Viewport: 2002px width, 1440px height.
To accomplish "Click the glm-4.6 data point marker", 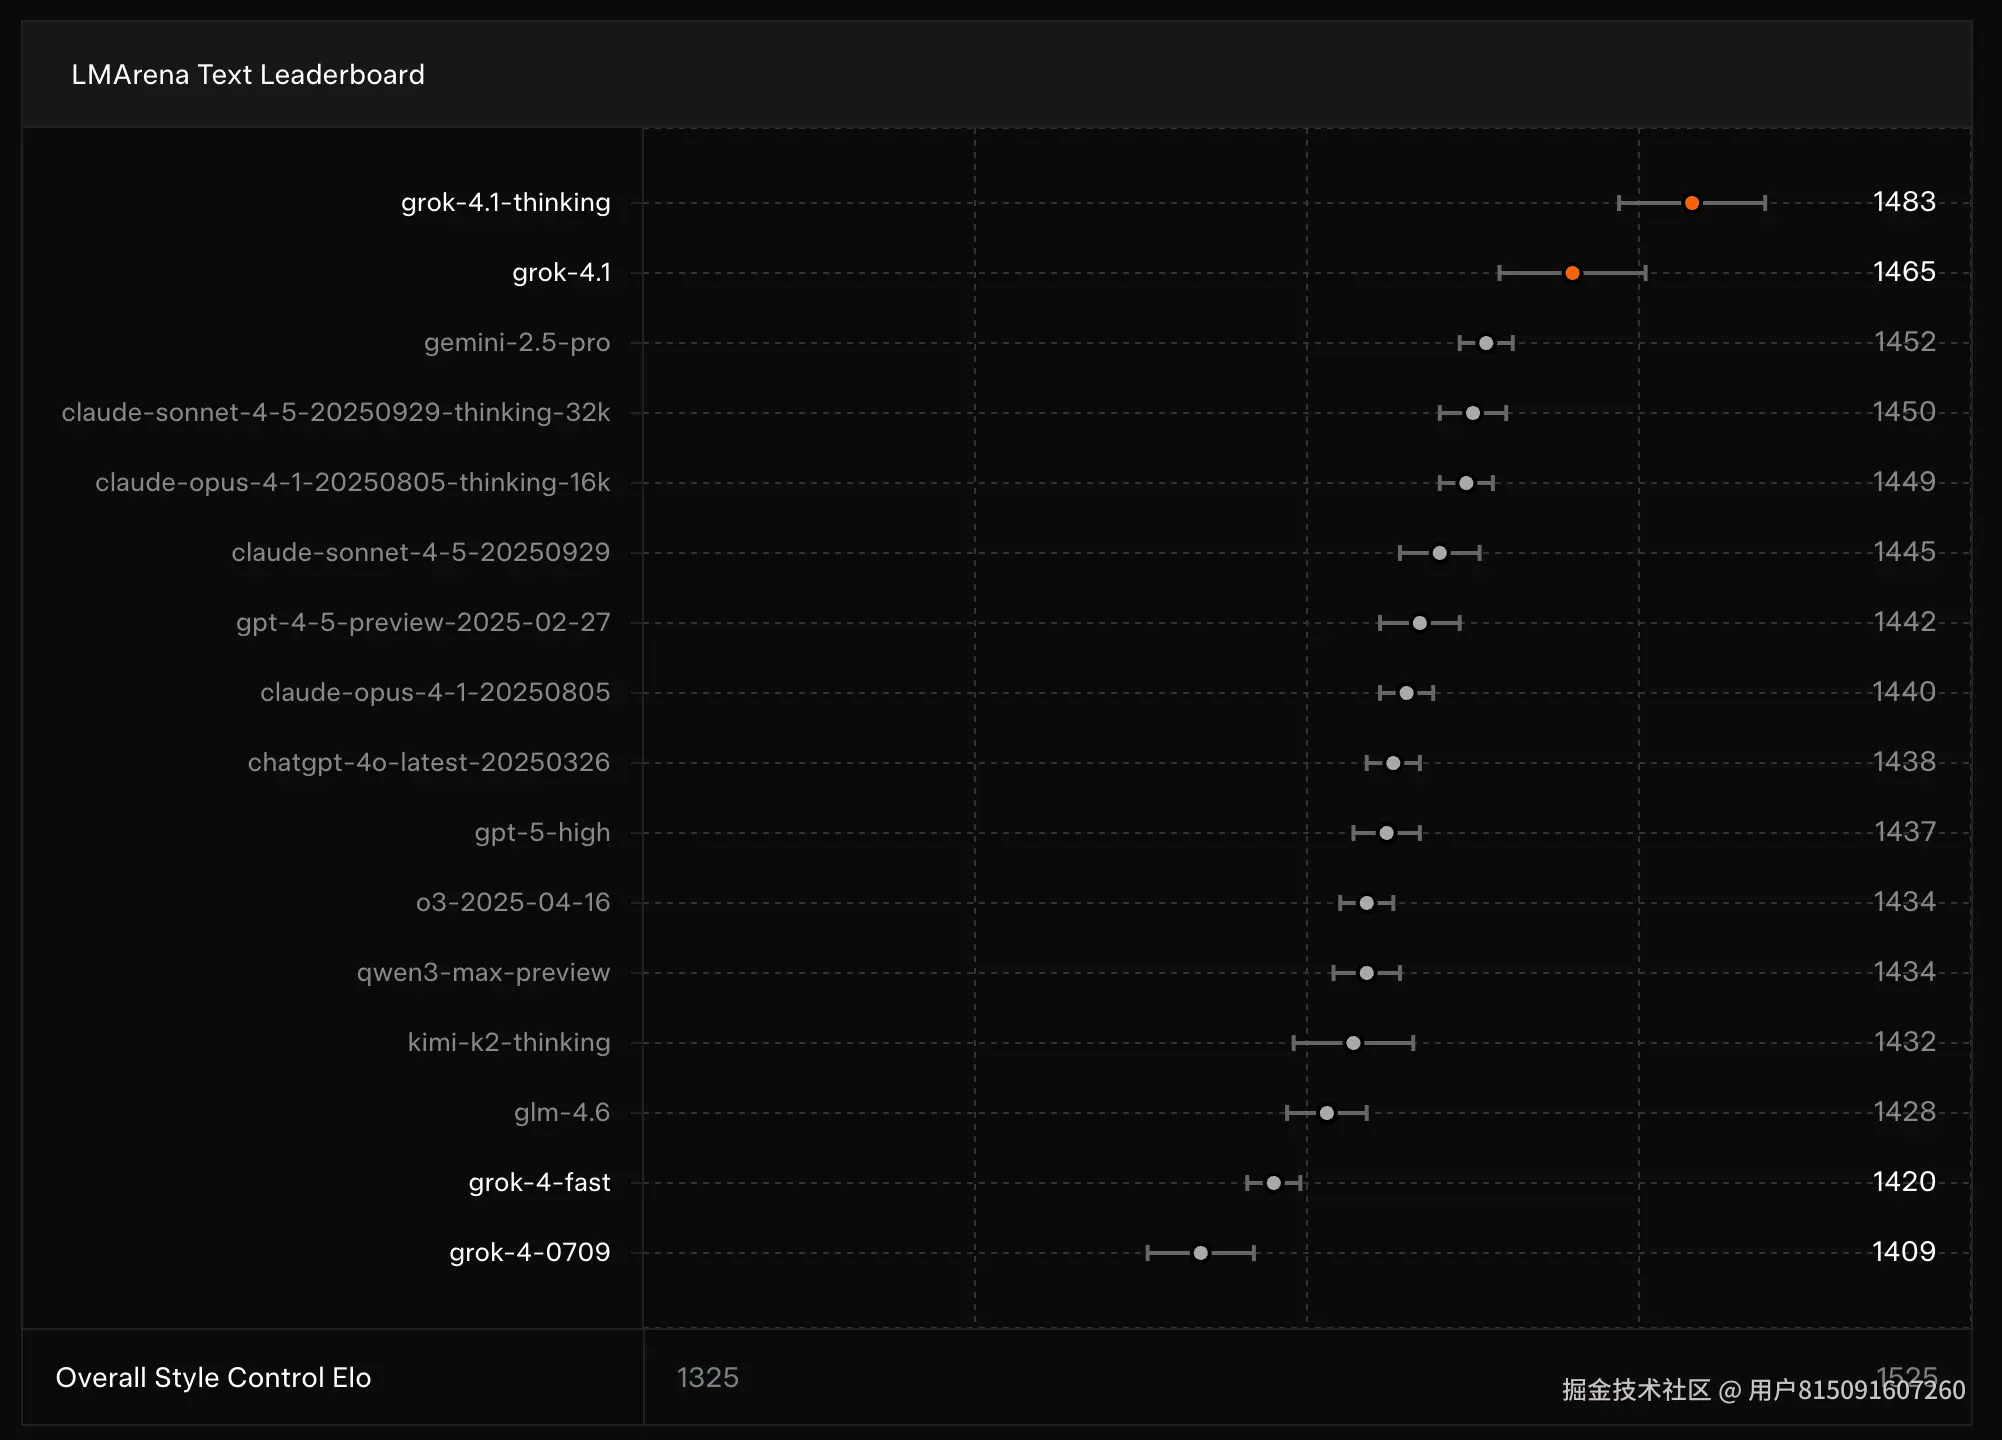I will pyautogui.click(x=1326, y=1113).
